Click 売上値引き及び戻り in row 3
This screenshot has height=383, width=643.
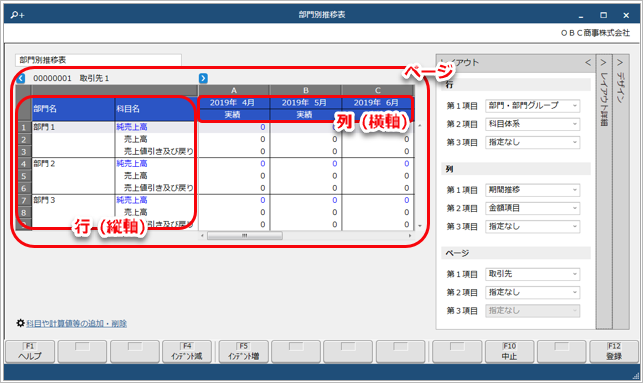coord(159,151)
